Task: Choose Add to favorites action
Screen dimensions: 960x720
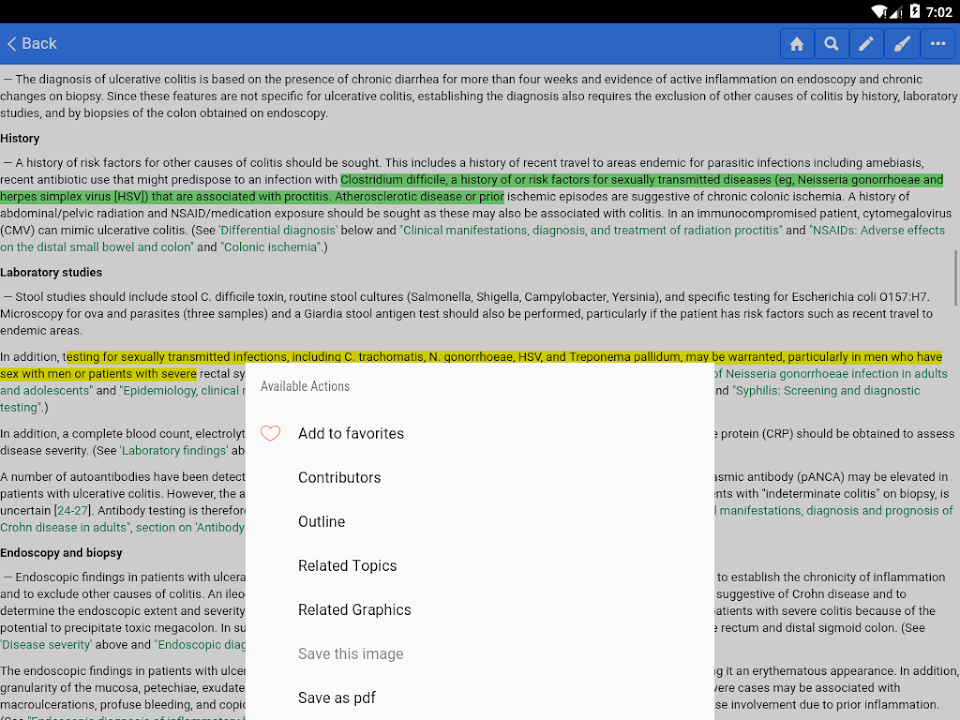Action: [x=351, y=434]
